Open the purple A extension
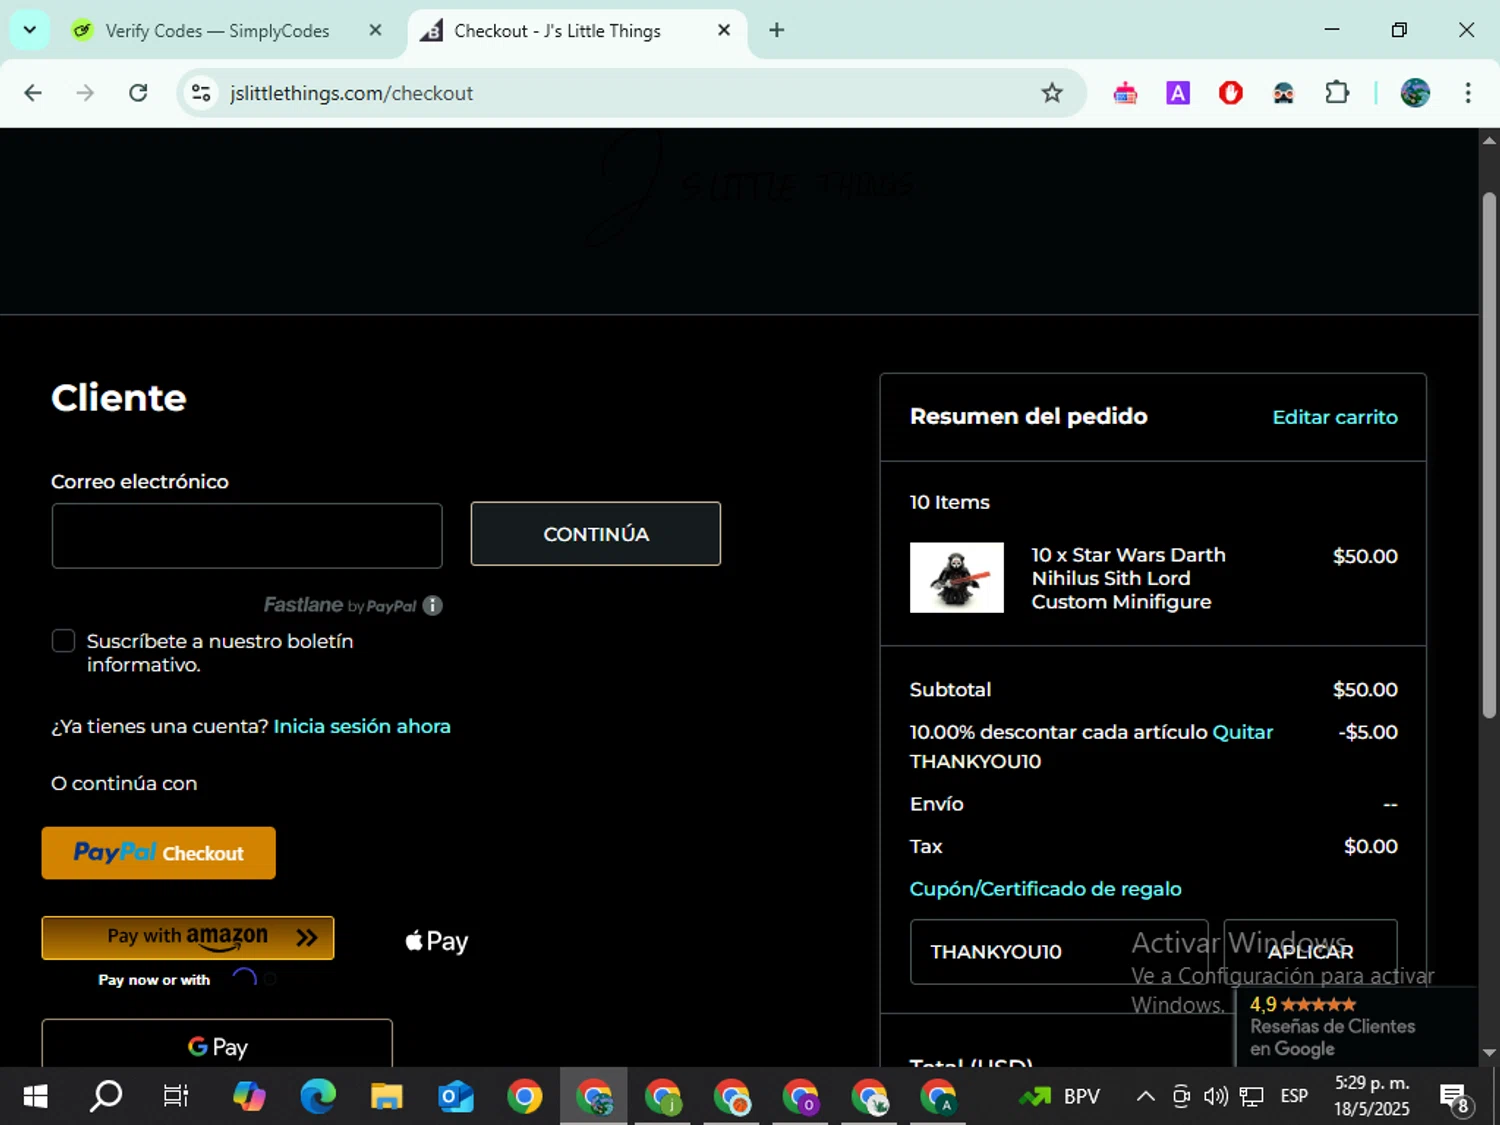Image resolution: width=1500 pixels, height=1125 pixels. (1178, 93)
